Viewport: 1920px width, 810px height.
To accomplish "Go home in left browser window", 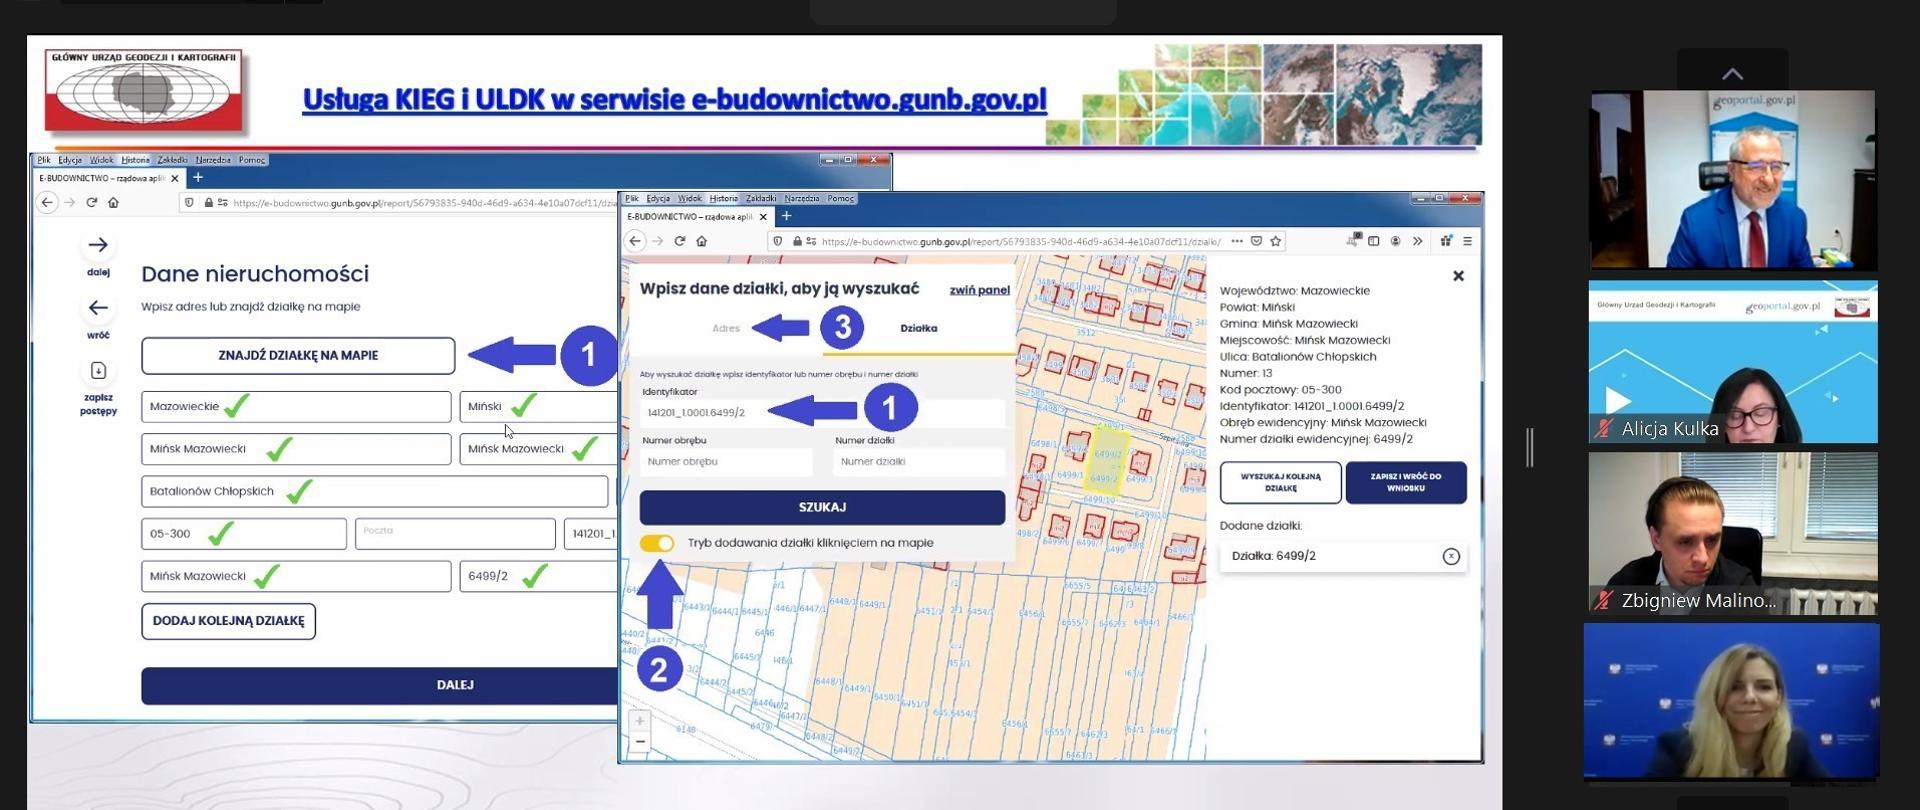I will pos(114,202).
